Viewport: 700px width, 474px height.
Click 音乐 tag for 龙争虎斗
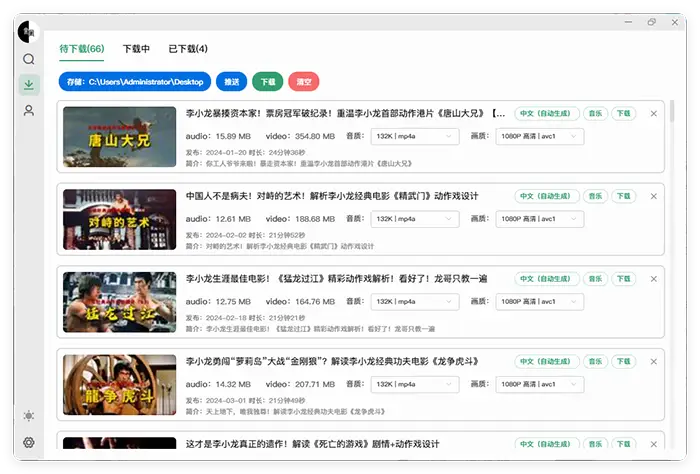595,361
